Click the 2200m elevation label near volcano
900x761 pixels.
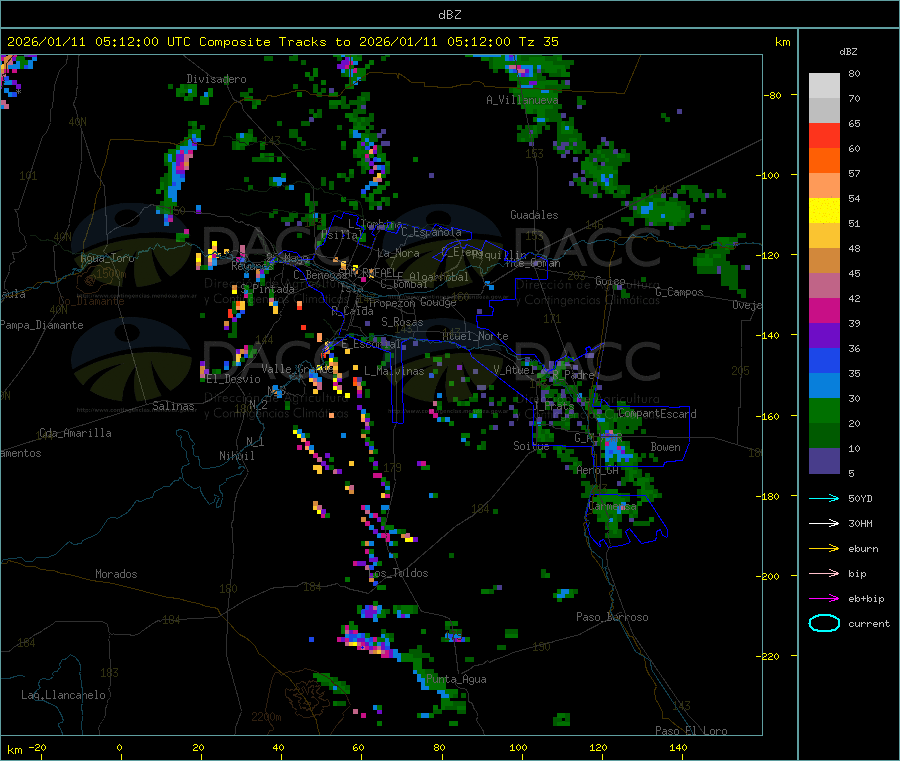[266, 717]
